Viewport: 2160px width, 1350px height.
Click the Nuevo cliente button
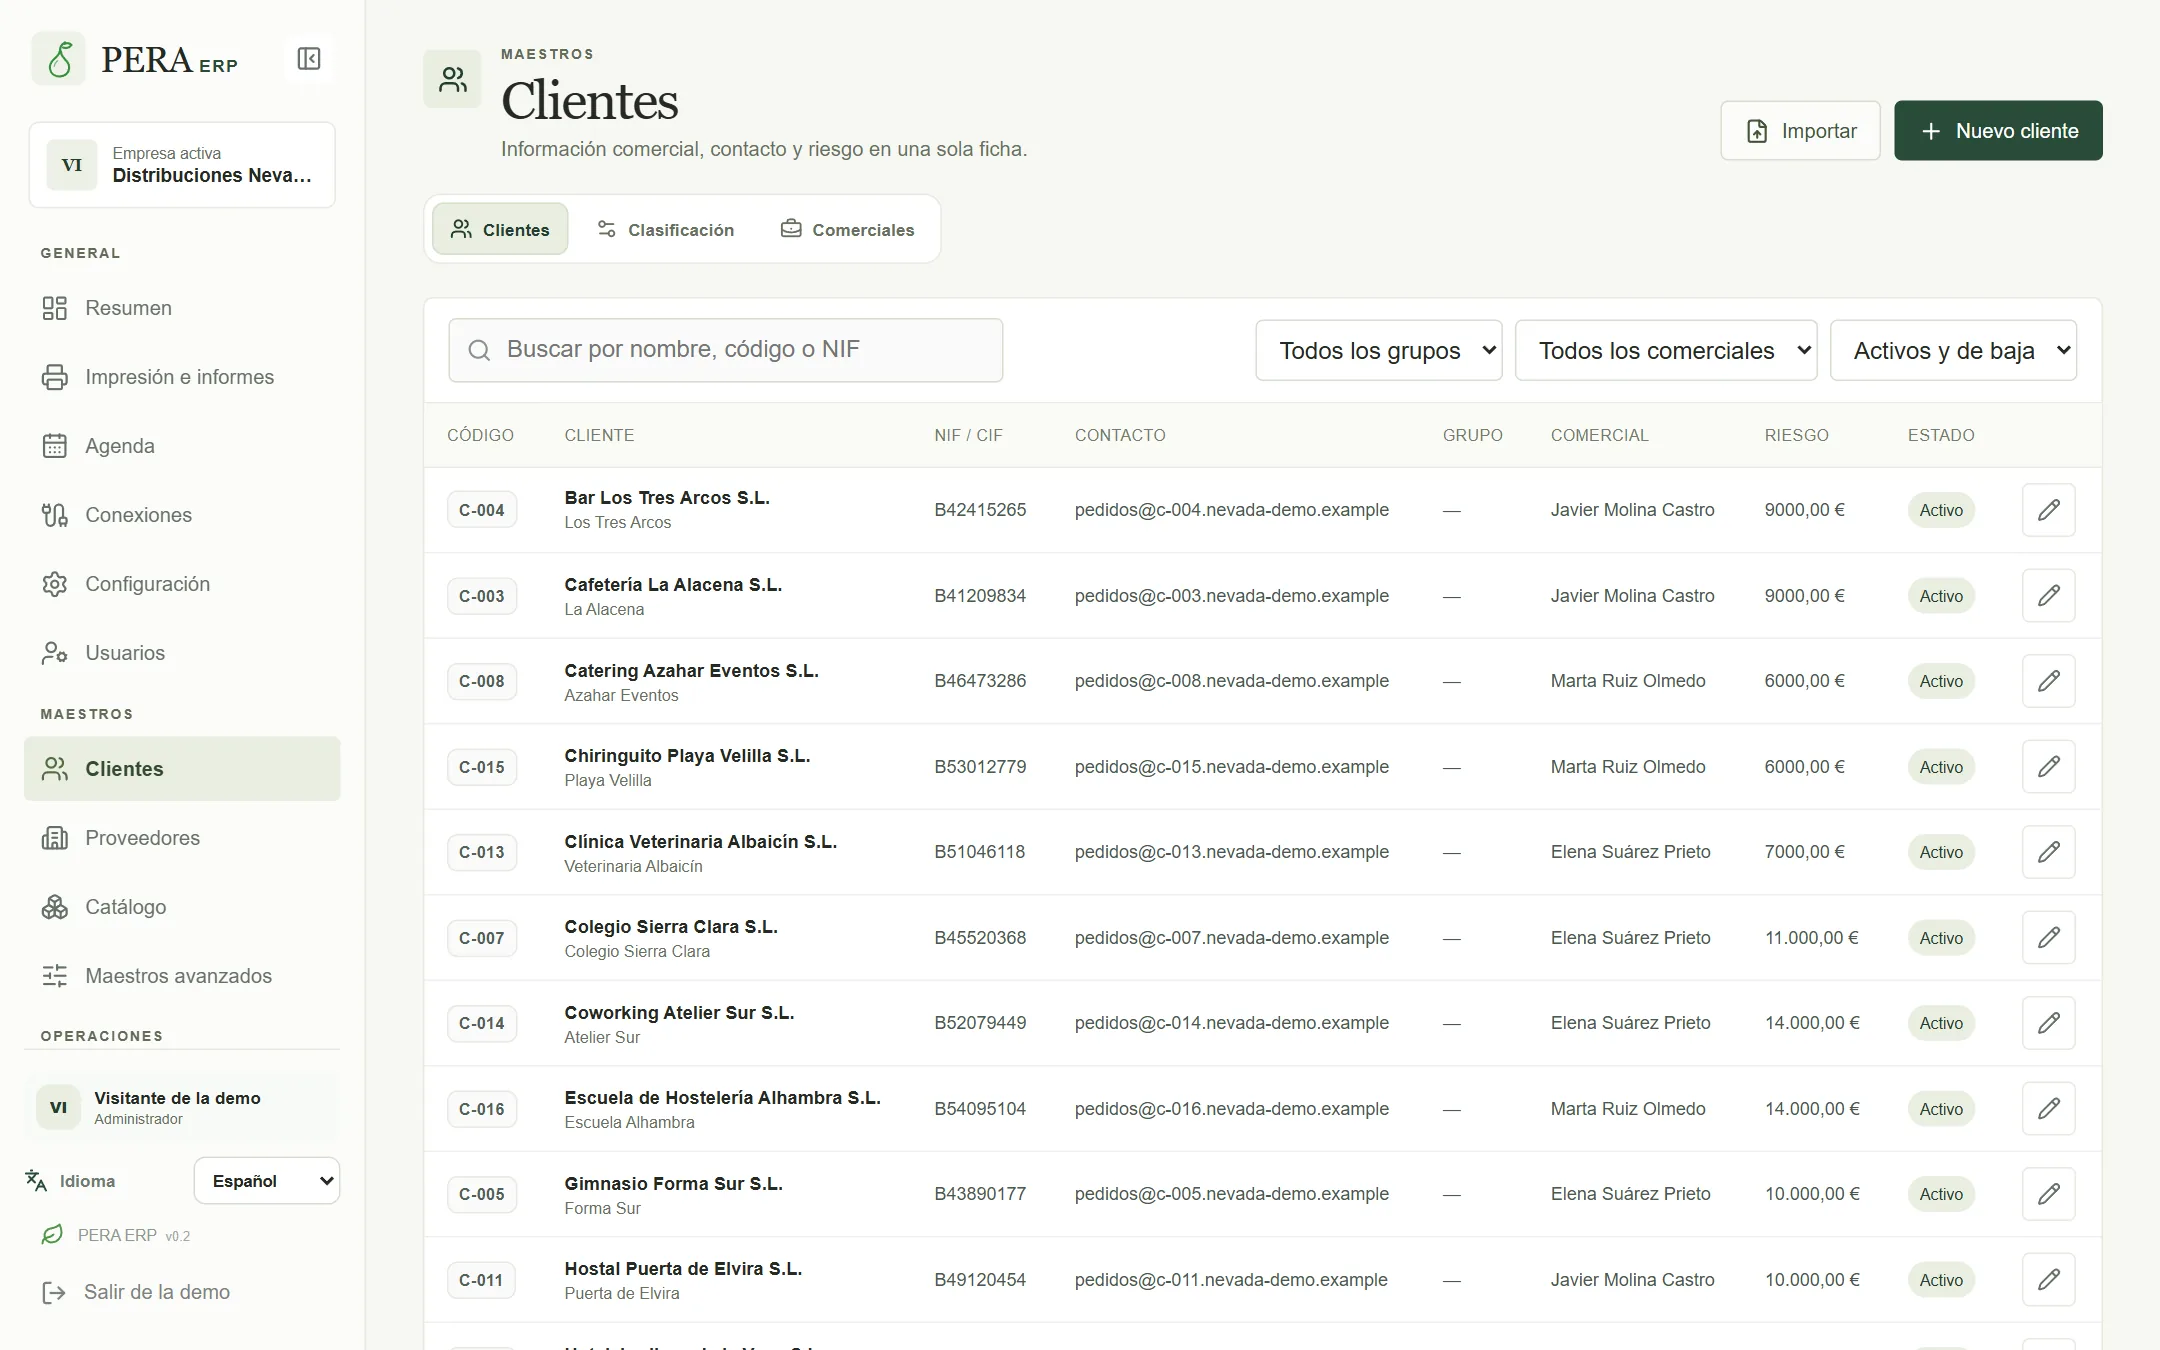coord(1998,131)
